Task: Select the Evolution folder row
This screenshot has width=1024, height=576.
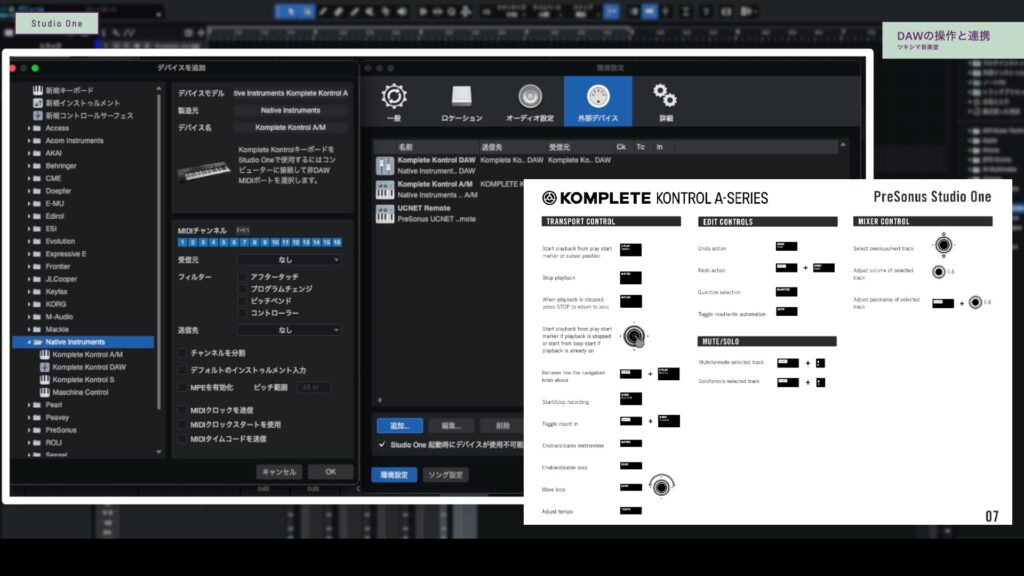Action: point(84,242)
